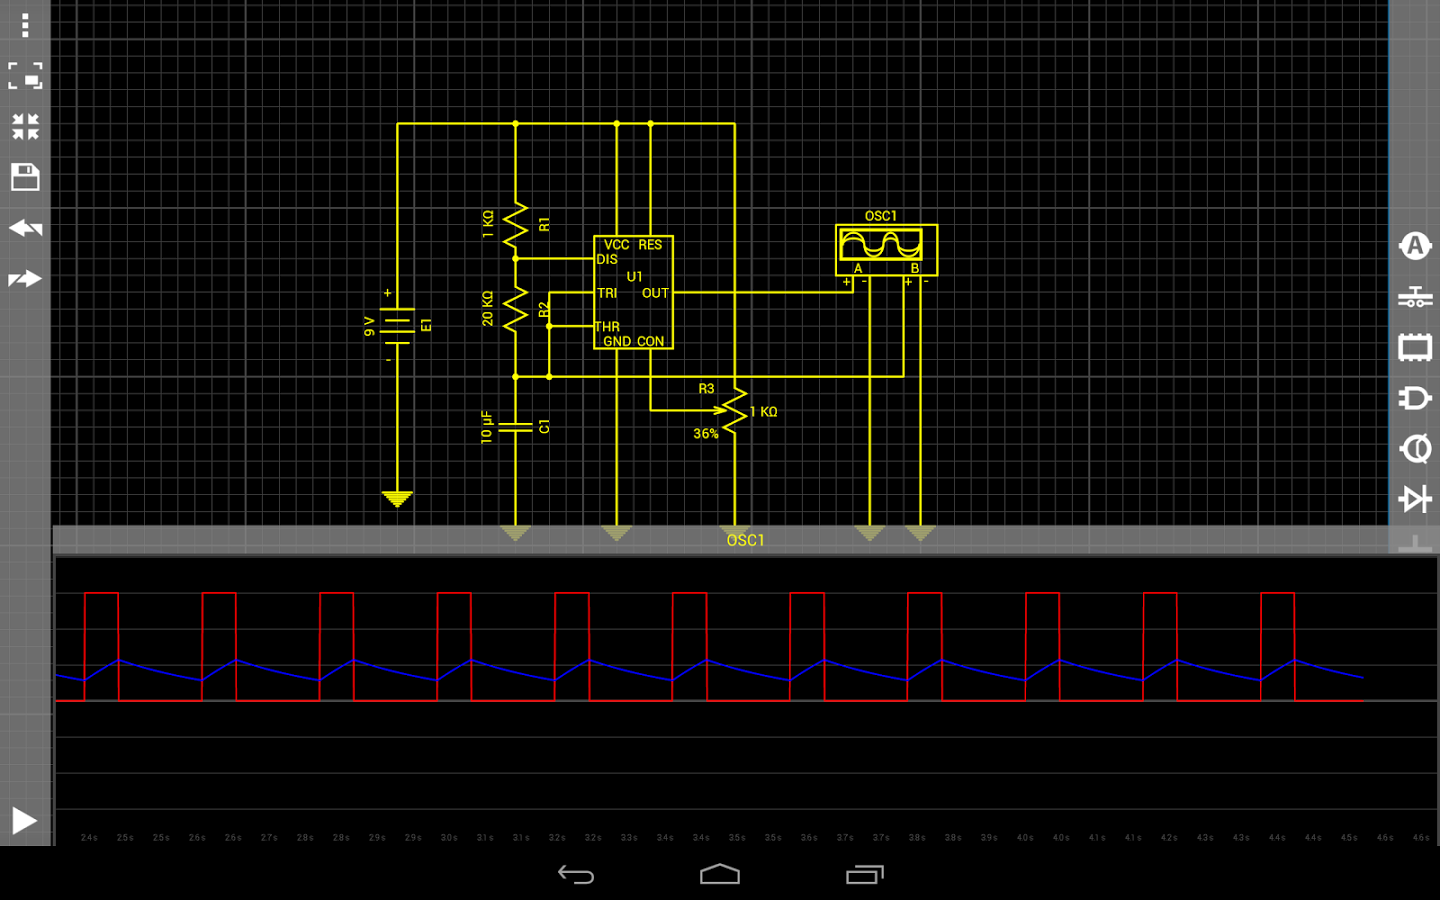This screenshot has width=1440, height=900.
Task: Select the U1 555 timer chip
Action: tap(633, 292)
